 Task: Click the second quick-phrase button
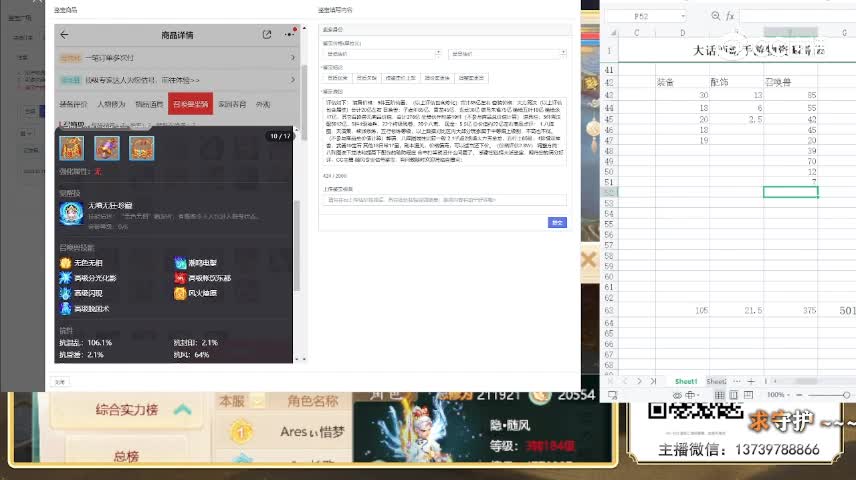(x=366, y=78)
